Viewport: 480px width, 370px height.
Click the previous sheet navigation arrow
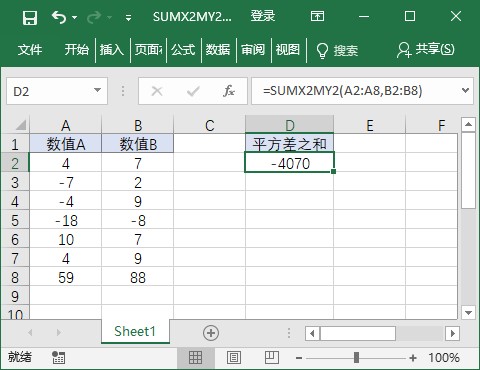click(x=30, y=332)
